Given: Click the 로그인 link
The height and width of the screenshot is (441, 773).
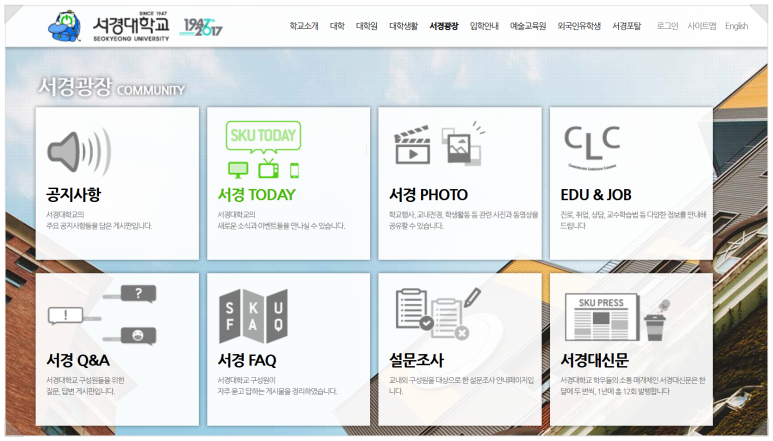Looking at the screenshot, I should 667,26.
